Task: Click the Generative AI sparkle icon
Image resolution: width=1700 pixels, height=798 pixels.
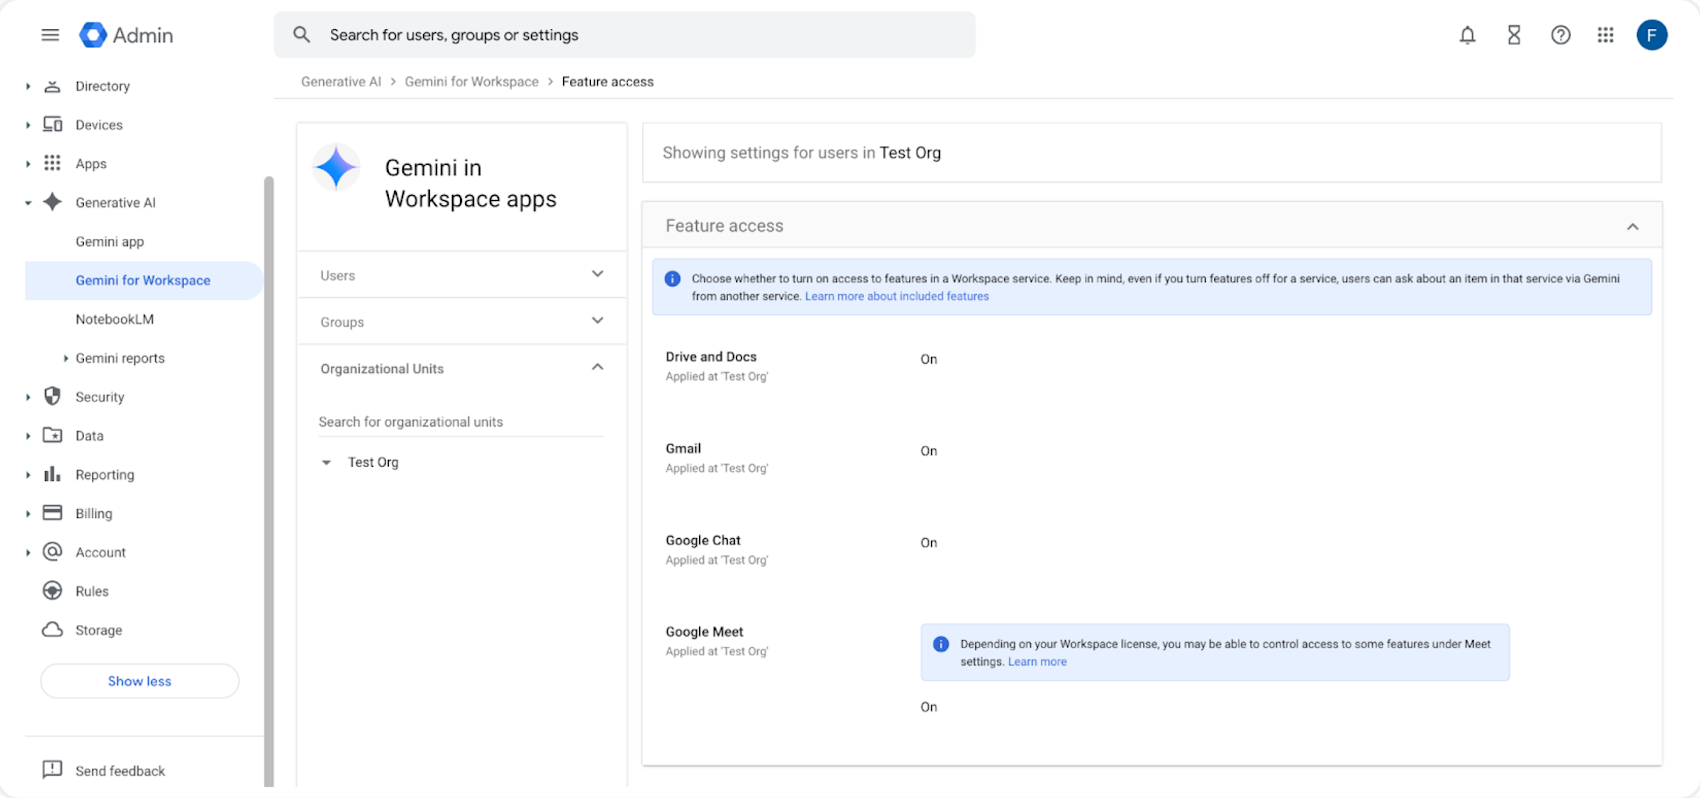Action: 53,202
